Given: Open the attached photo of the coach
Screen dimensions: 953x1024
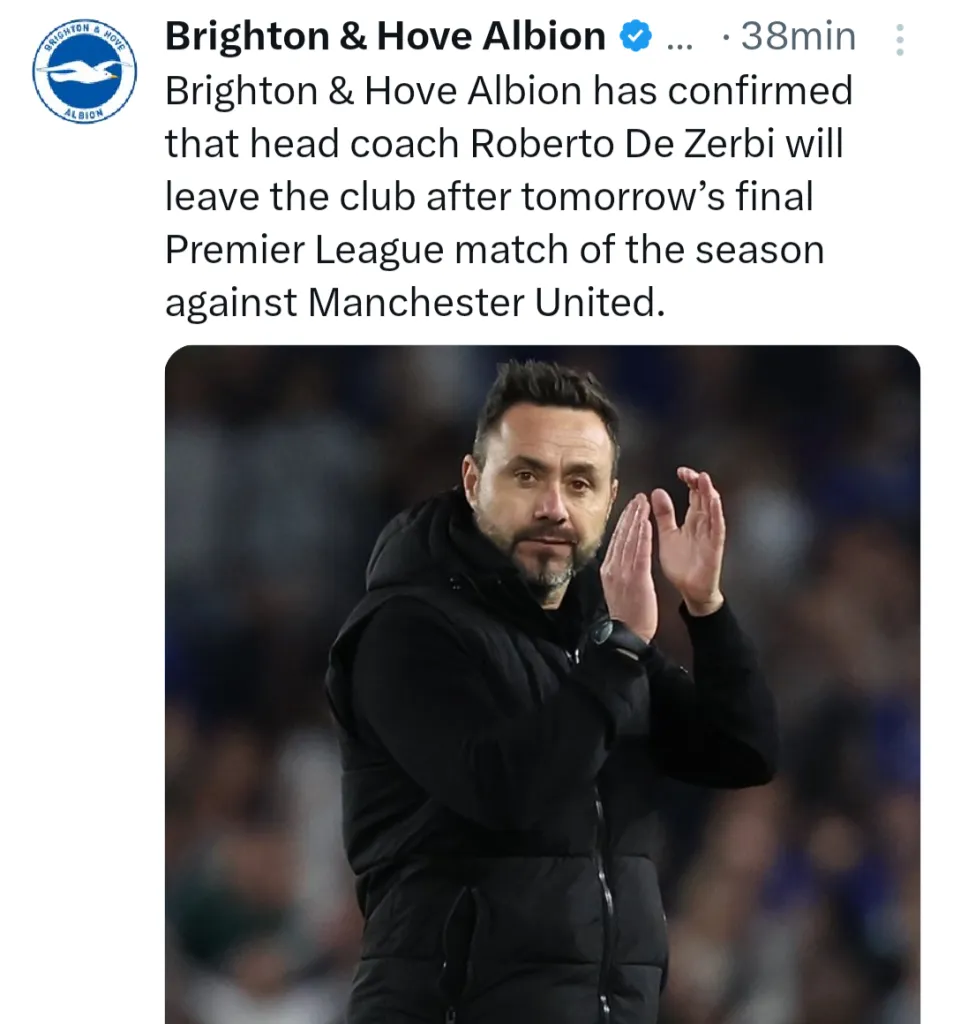Looking at the screenshot, I should pos(541,683).
